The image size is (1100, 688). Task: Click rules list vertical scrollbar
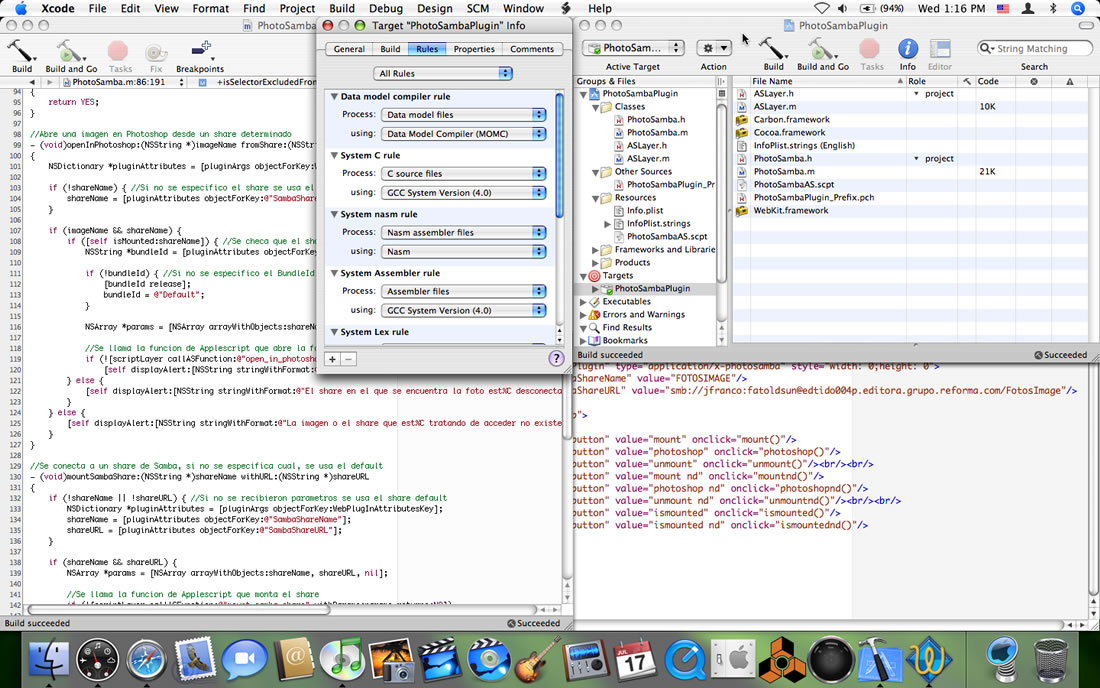pyautogui.click(x=559, y=156)
